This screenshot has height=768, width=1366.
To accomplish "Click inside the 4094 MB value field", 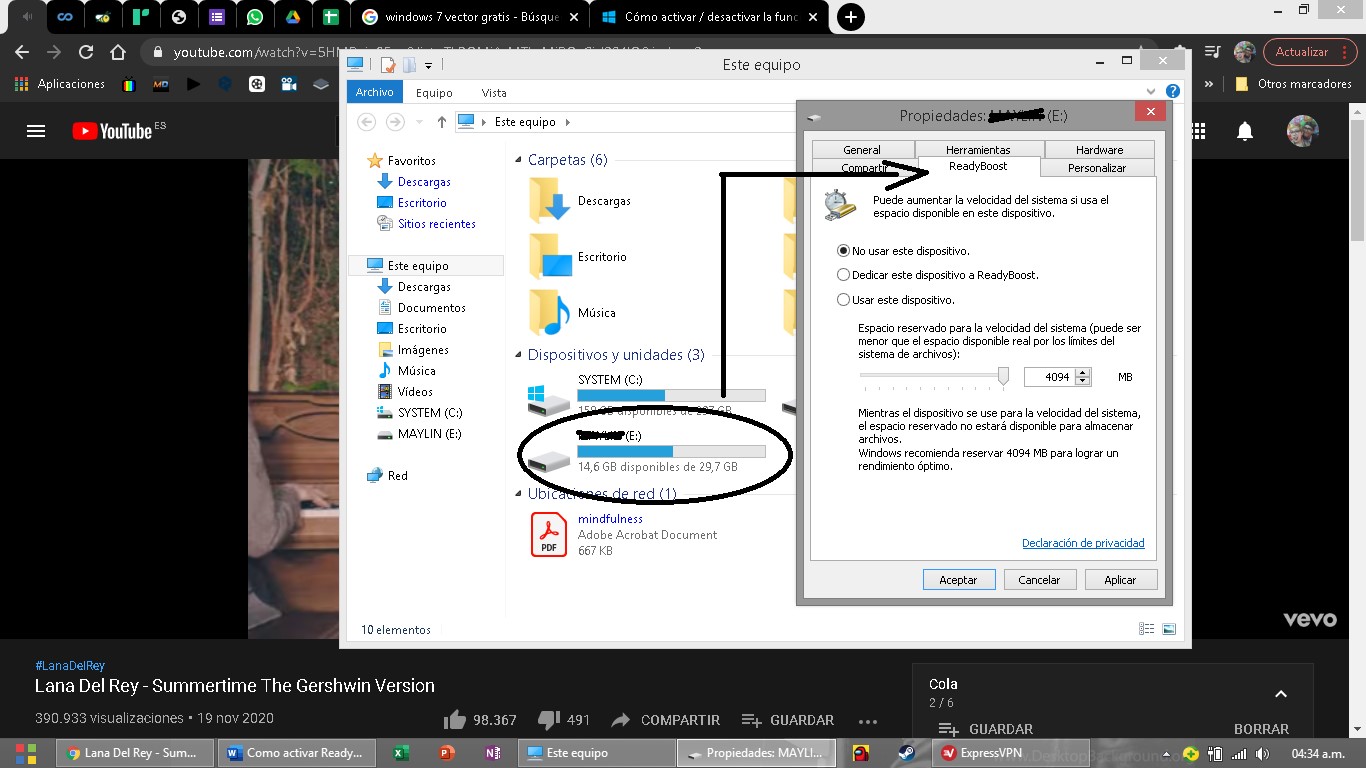I will click(1050, 376).
